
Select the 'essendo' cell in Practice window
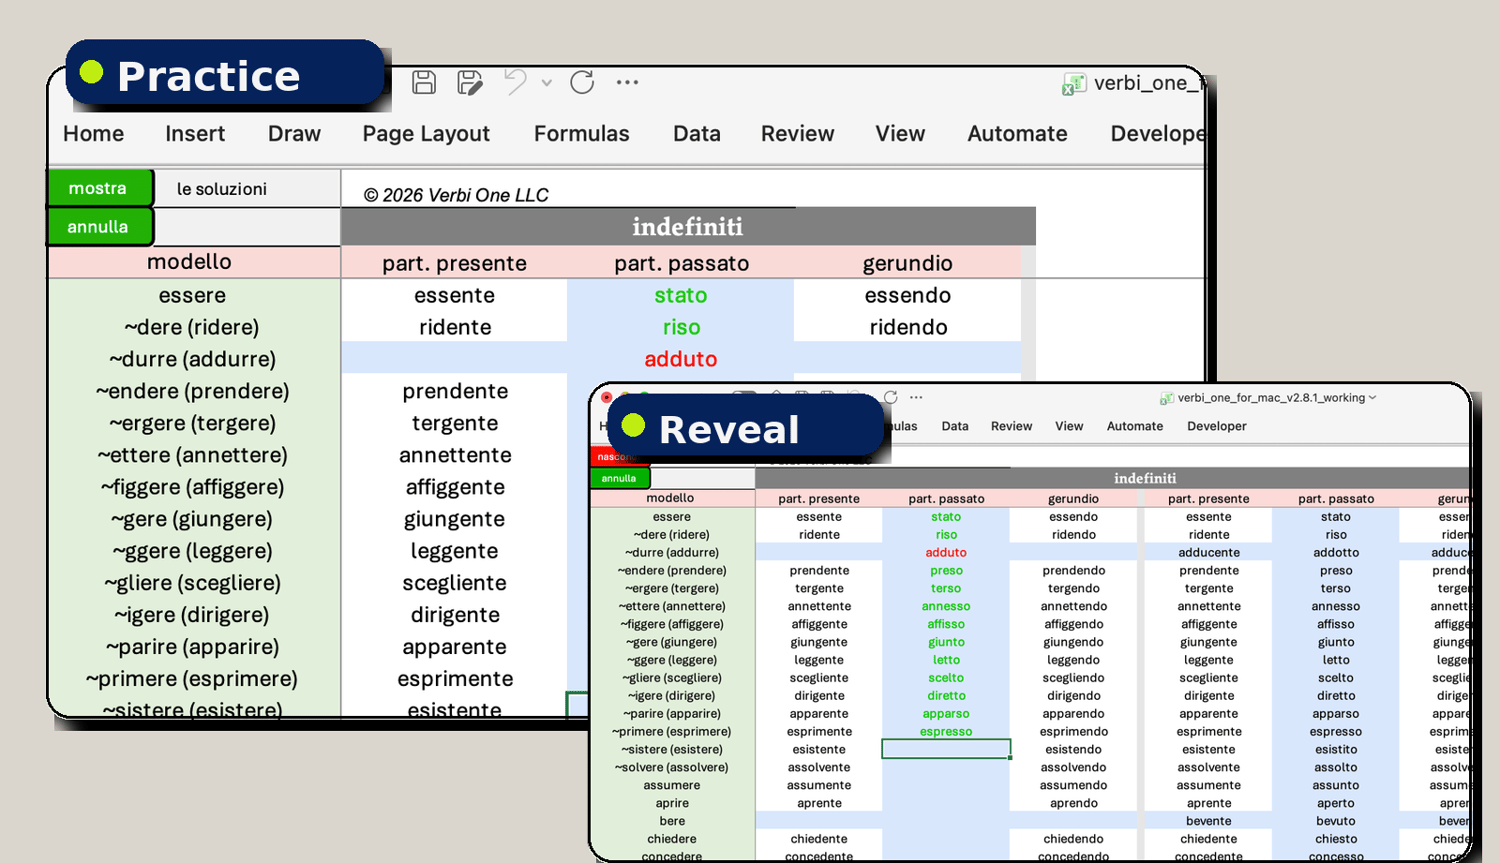[908, 295]
